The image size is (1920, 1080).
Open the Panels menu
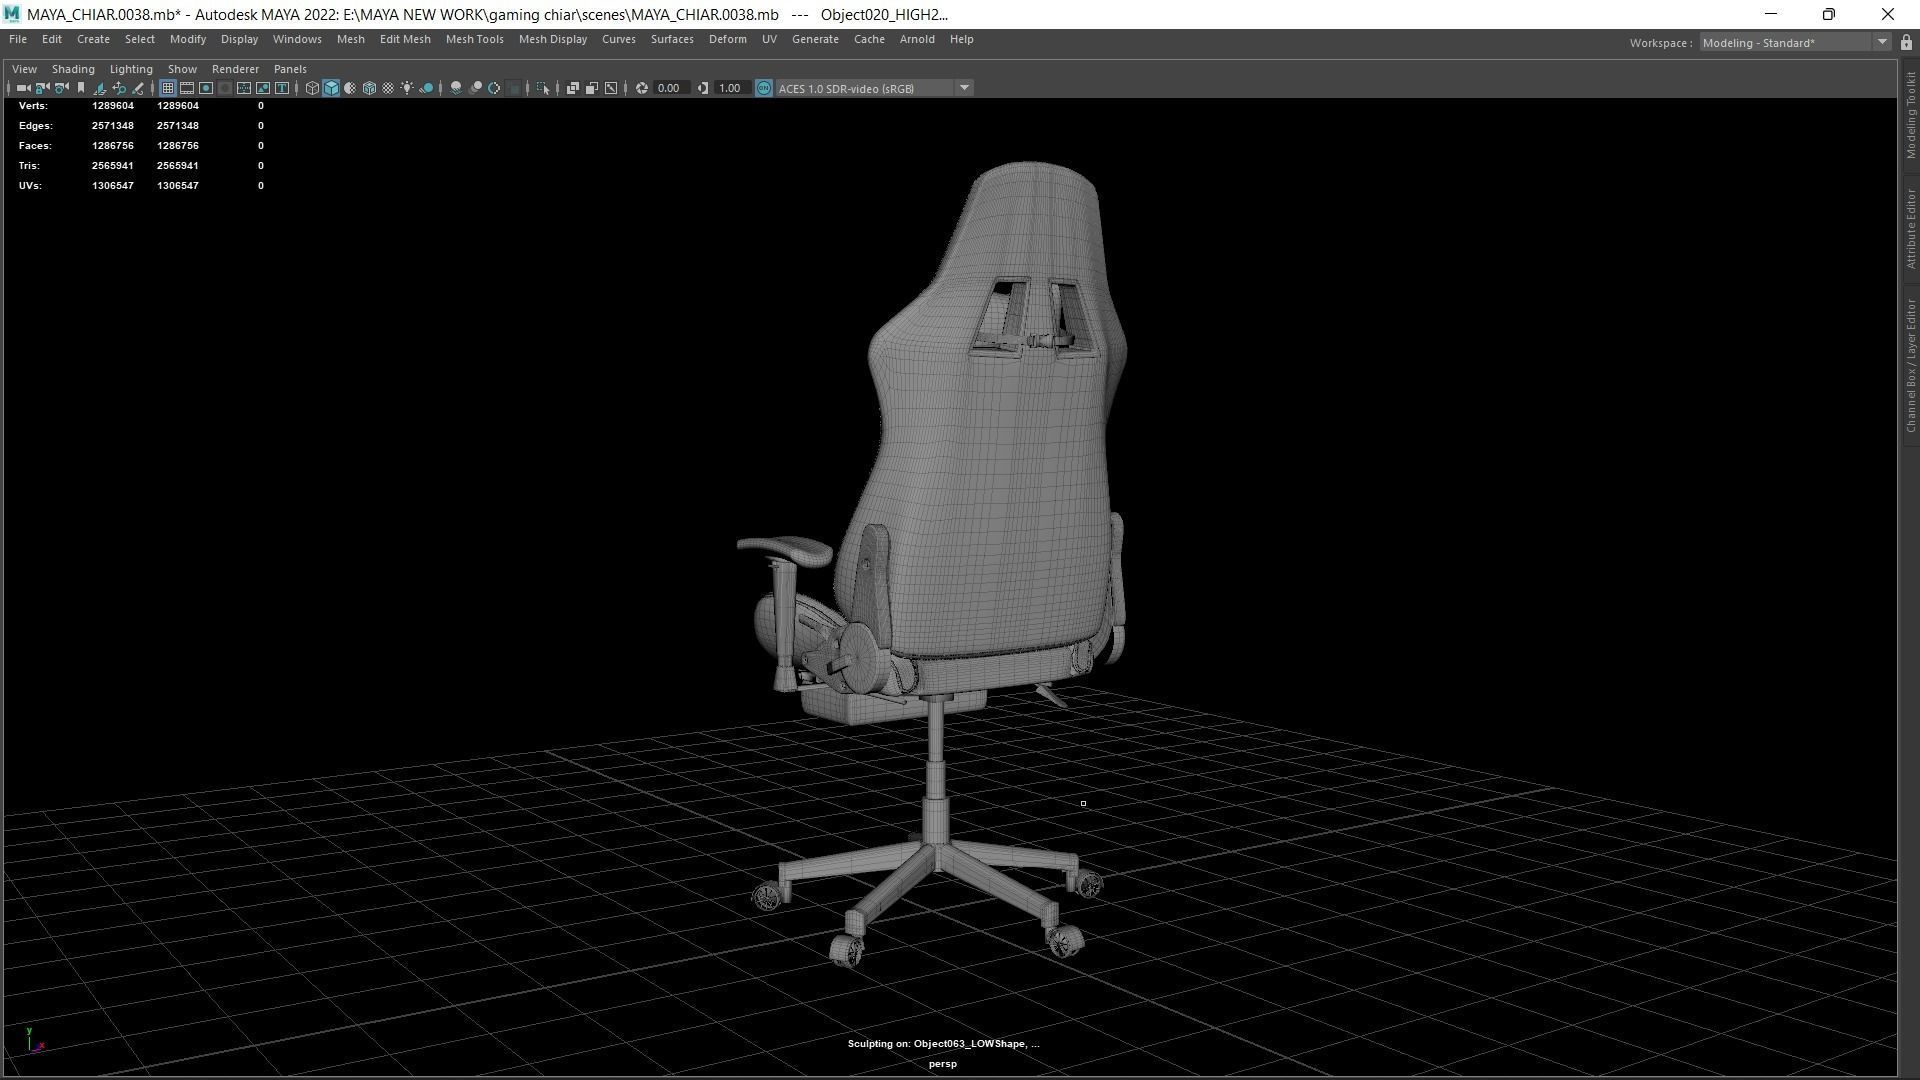click(x=290, y=69)
